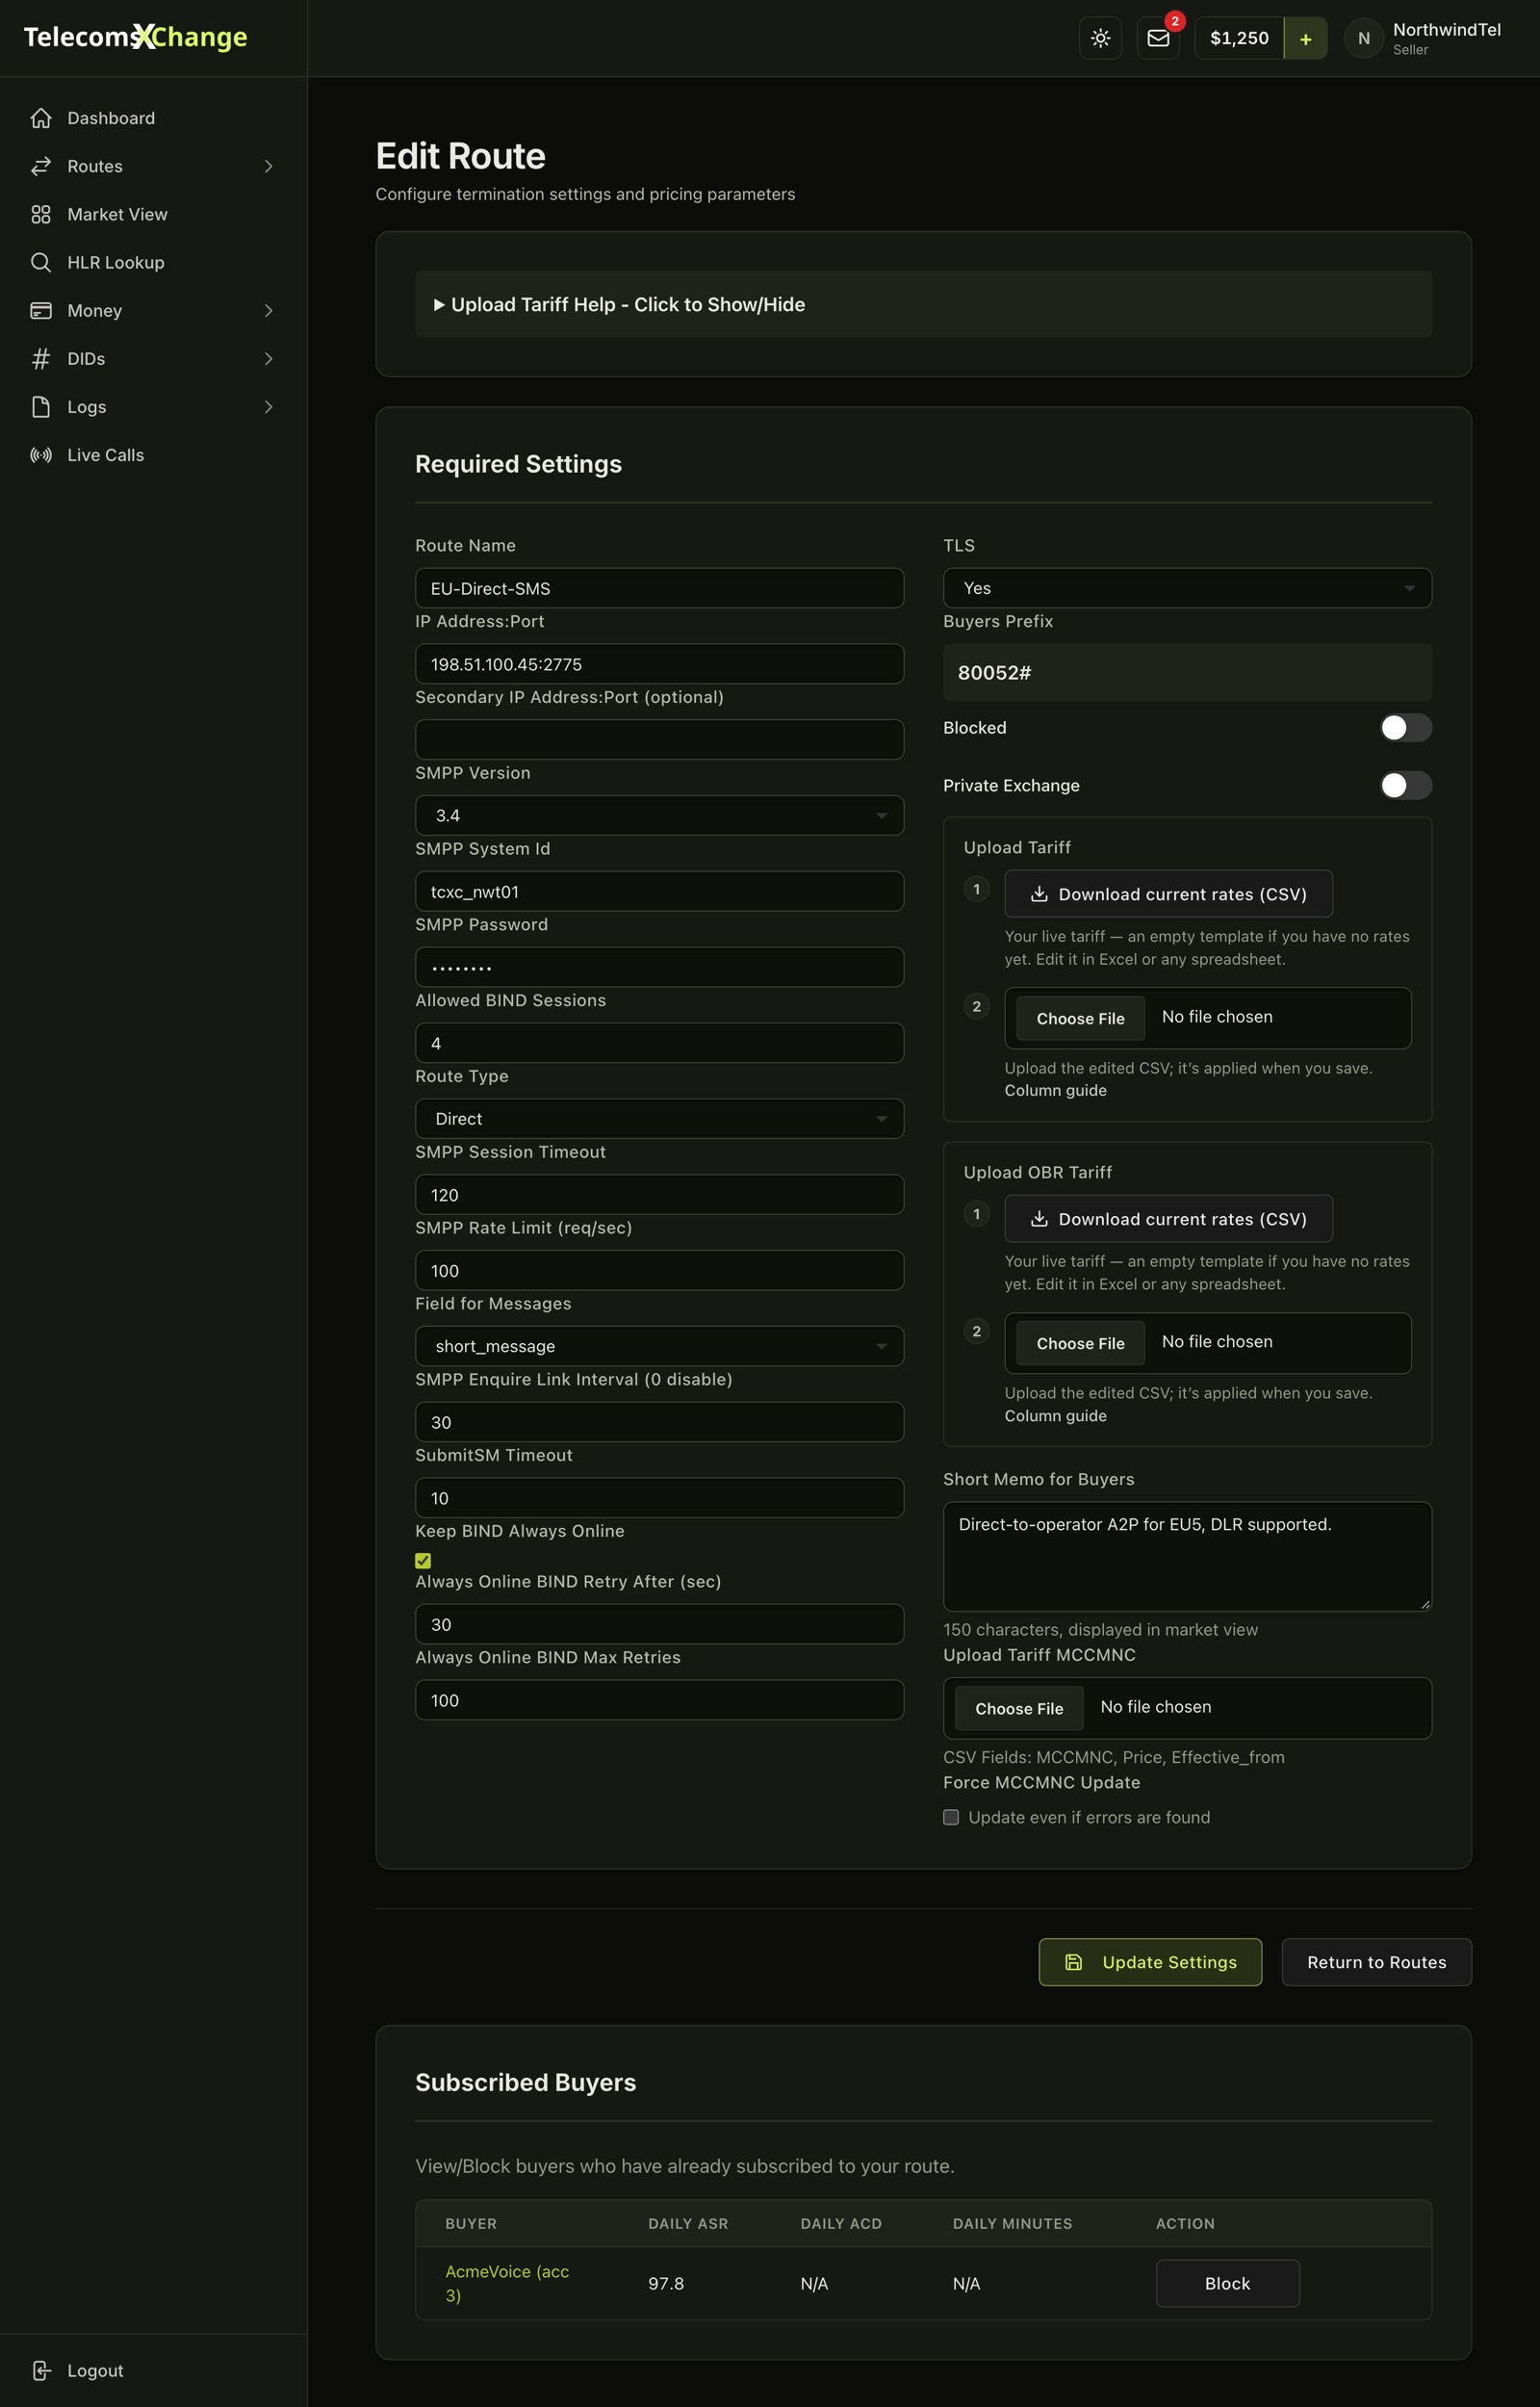Open the TLS dropdown

(x=1187, y=588)
